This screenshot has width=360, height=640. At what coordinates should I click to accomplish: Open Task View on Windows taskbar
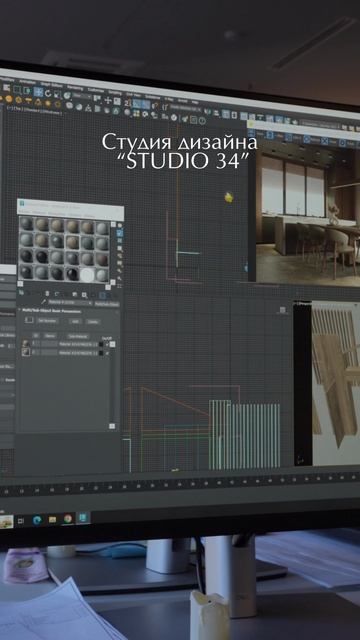(21, 521)
